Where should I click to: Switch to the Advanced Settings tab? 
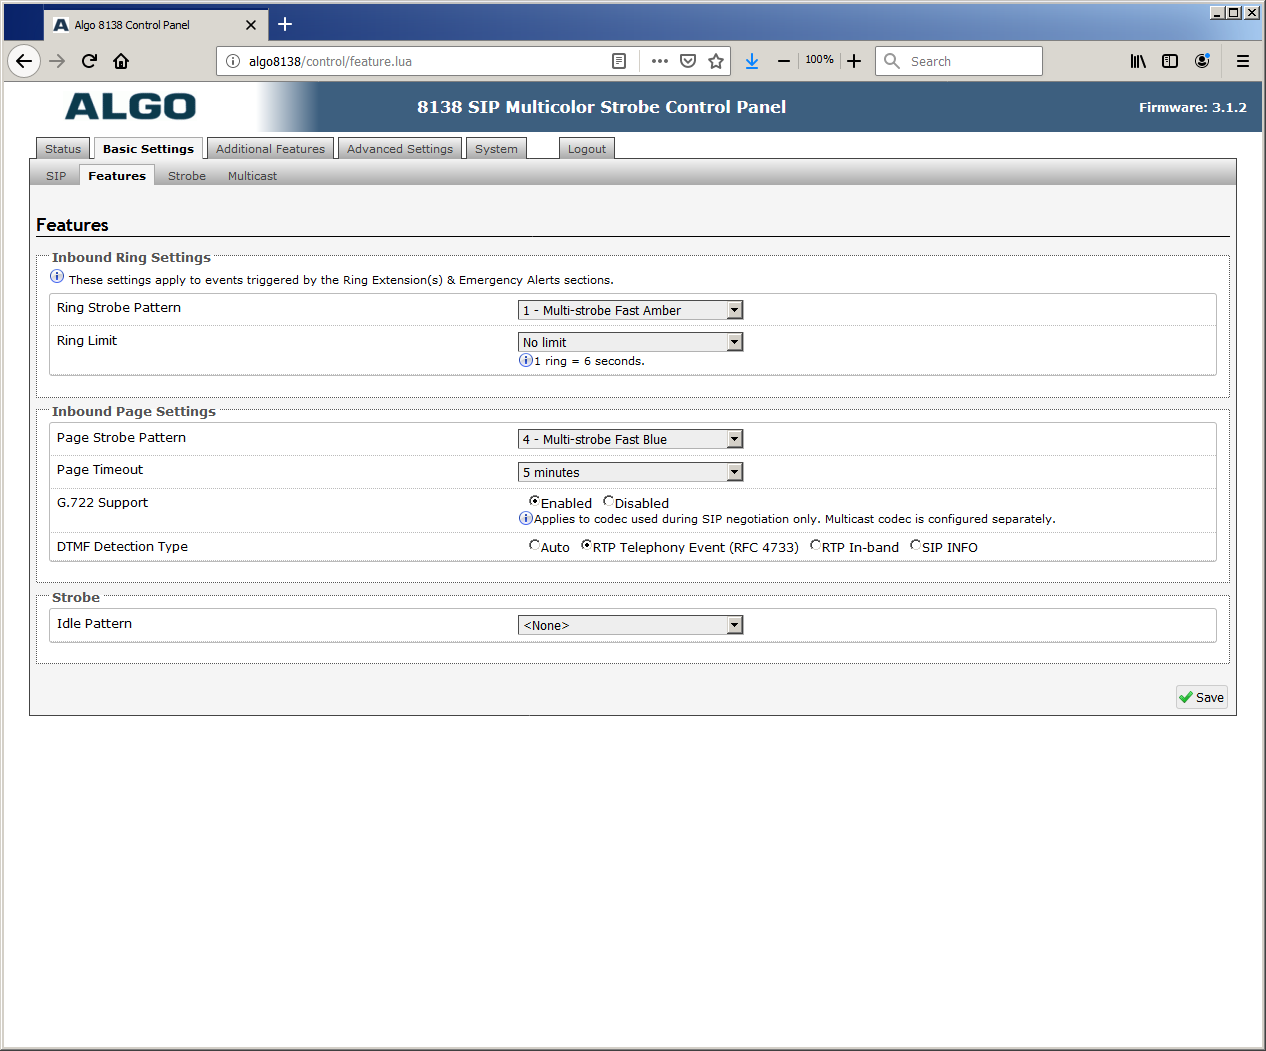400,149
